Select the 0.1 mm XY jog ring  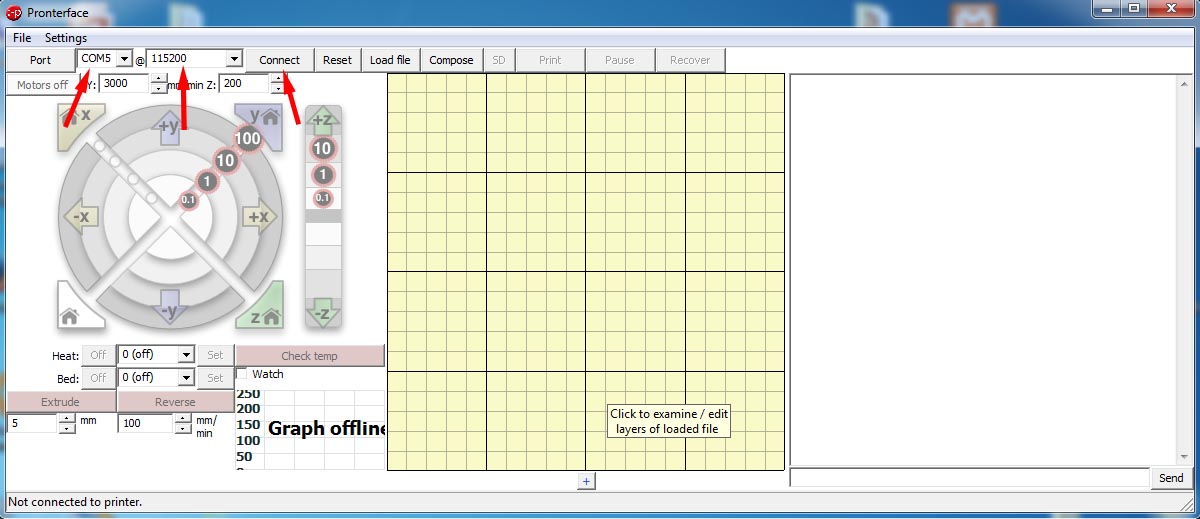tap(189, 200)
